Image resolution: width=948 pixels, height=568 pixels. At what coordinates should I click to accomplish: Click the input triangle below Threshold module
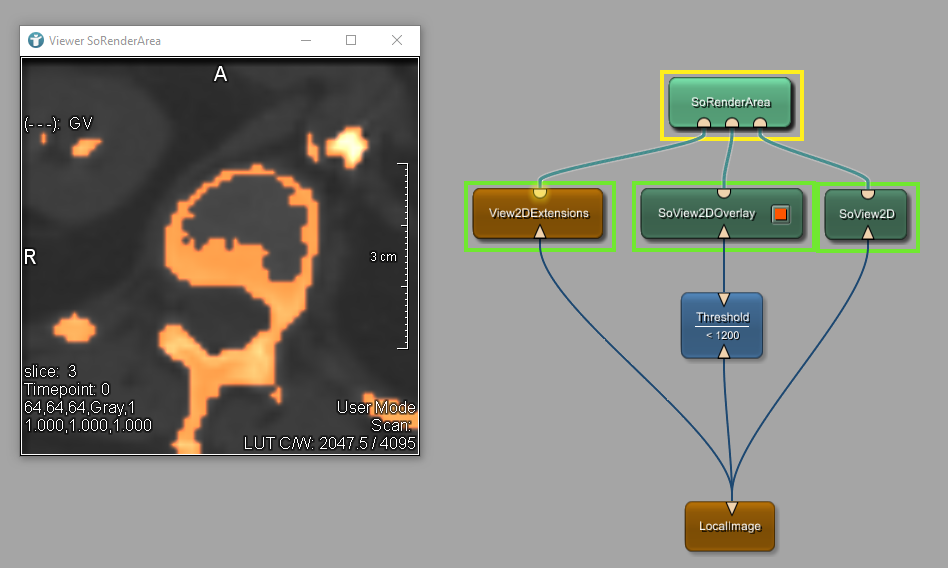click(x=723, y=352)
